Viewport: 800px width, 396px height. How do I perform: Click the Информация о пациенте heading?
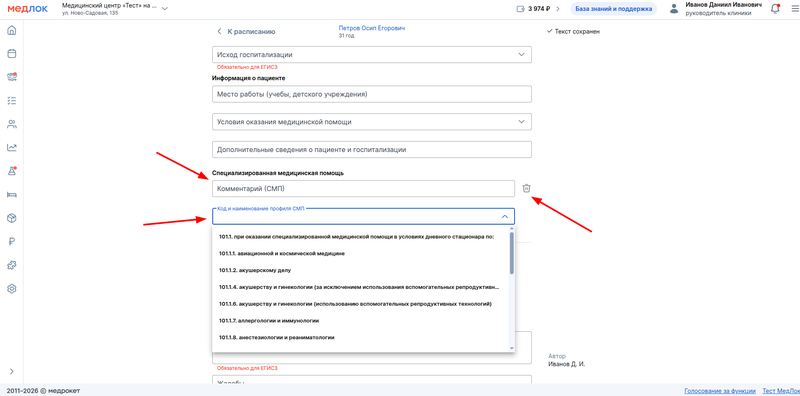tap(248, 78)
